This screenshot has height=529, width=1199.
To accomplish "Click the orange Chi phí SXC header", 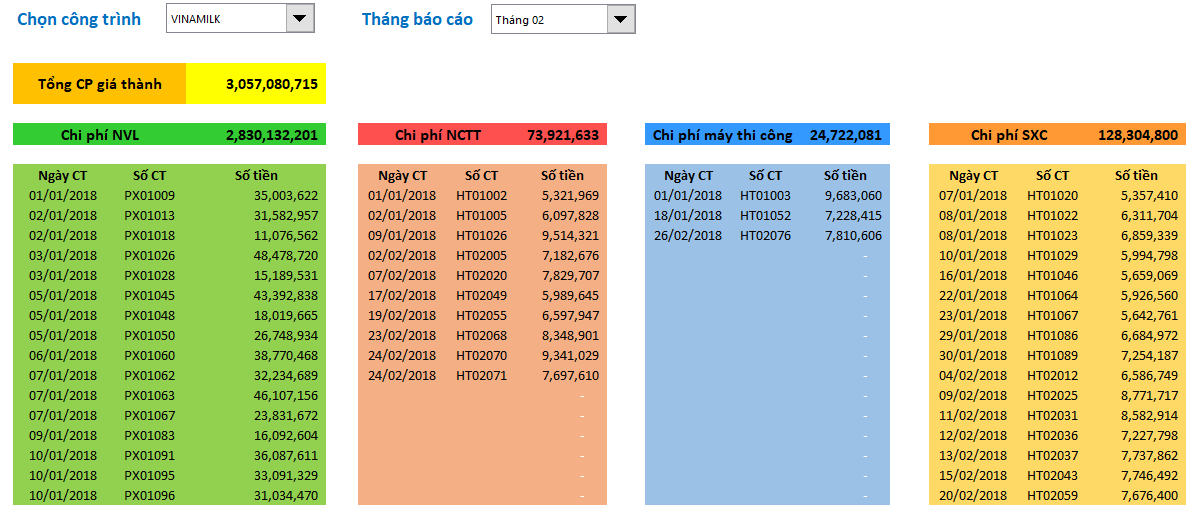I will coord(1008,135).
